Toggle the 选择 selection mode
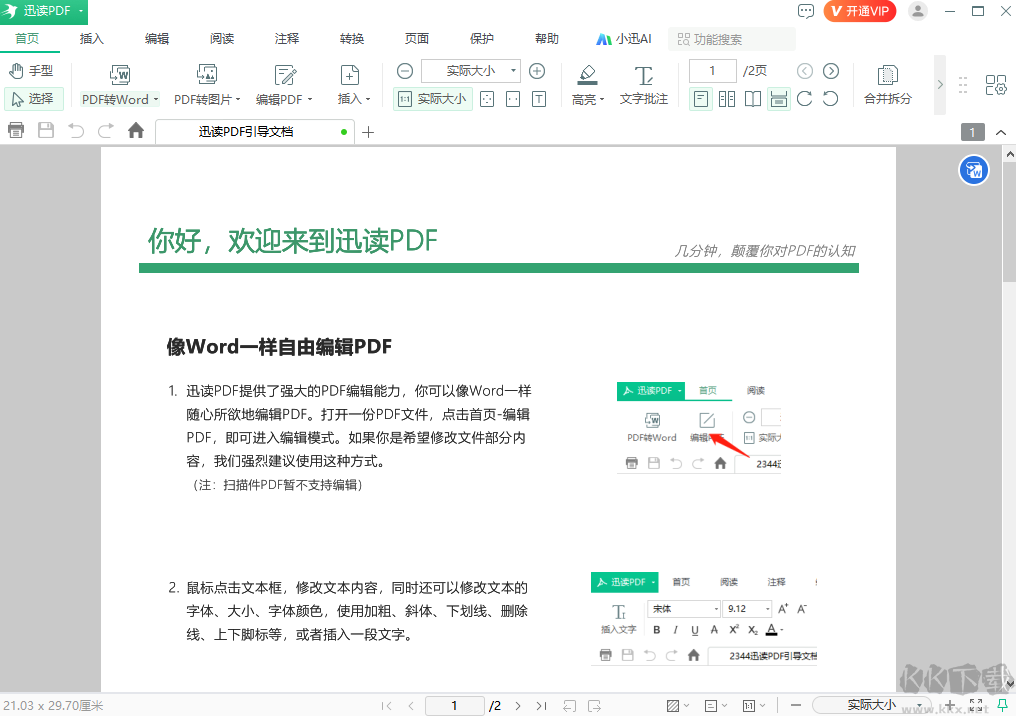Image resolution: width=1016 pixels, height=716 pixels. point(32,99)
